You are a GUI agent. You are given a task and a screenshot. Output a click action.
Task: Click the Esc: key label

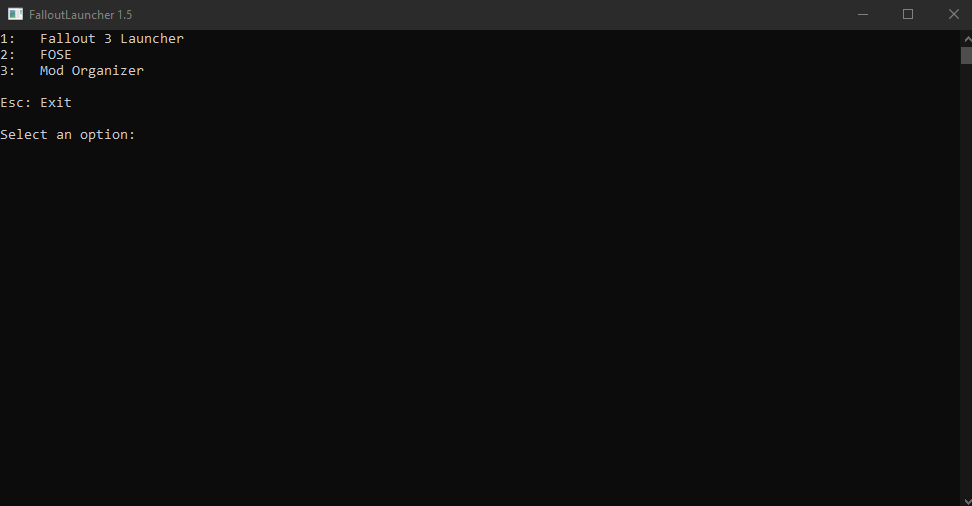16,102
